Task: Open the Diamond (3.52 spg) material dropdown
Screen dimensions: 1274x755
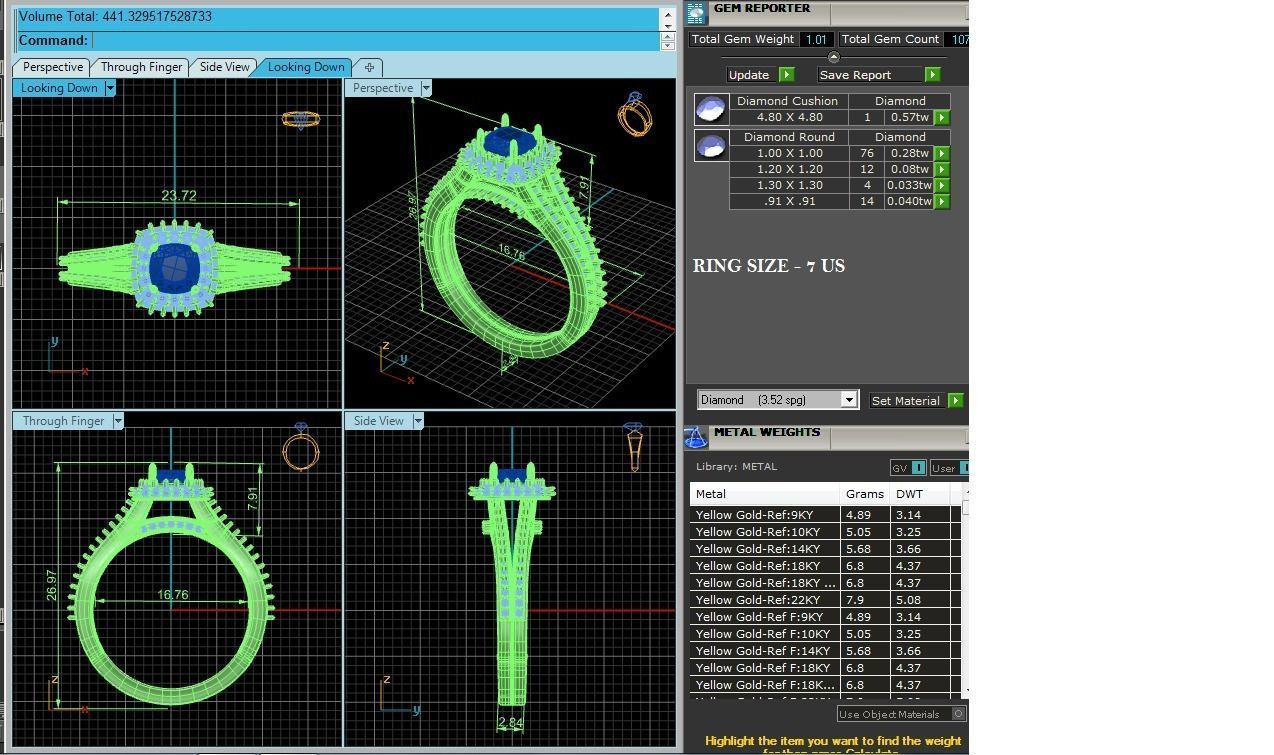Action: tap(848, 400)
